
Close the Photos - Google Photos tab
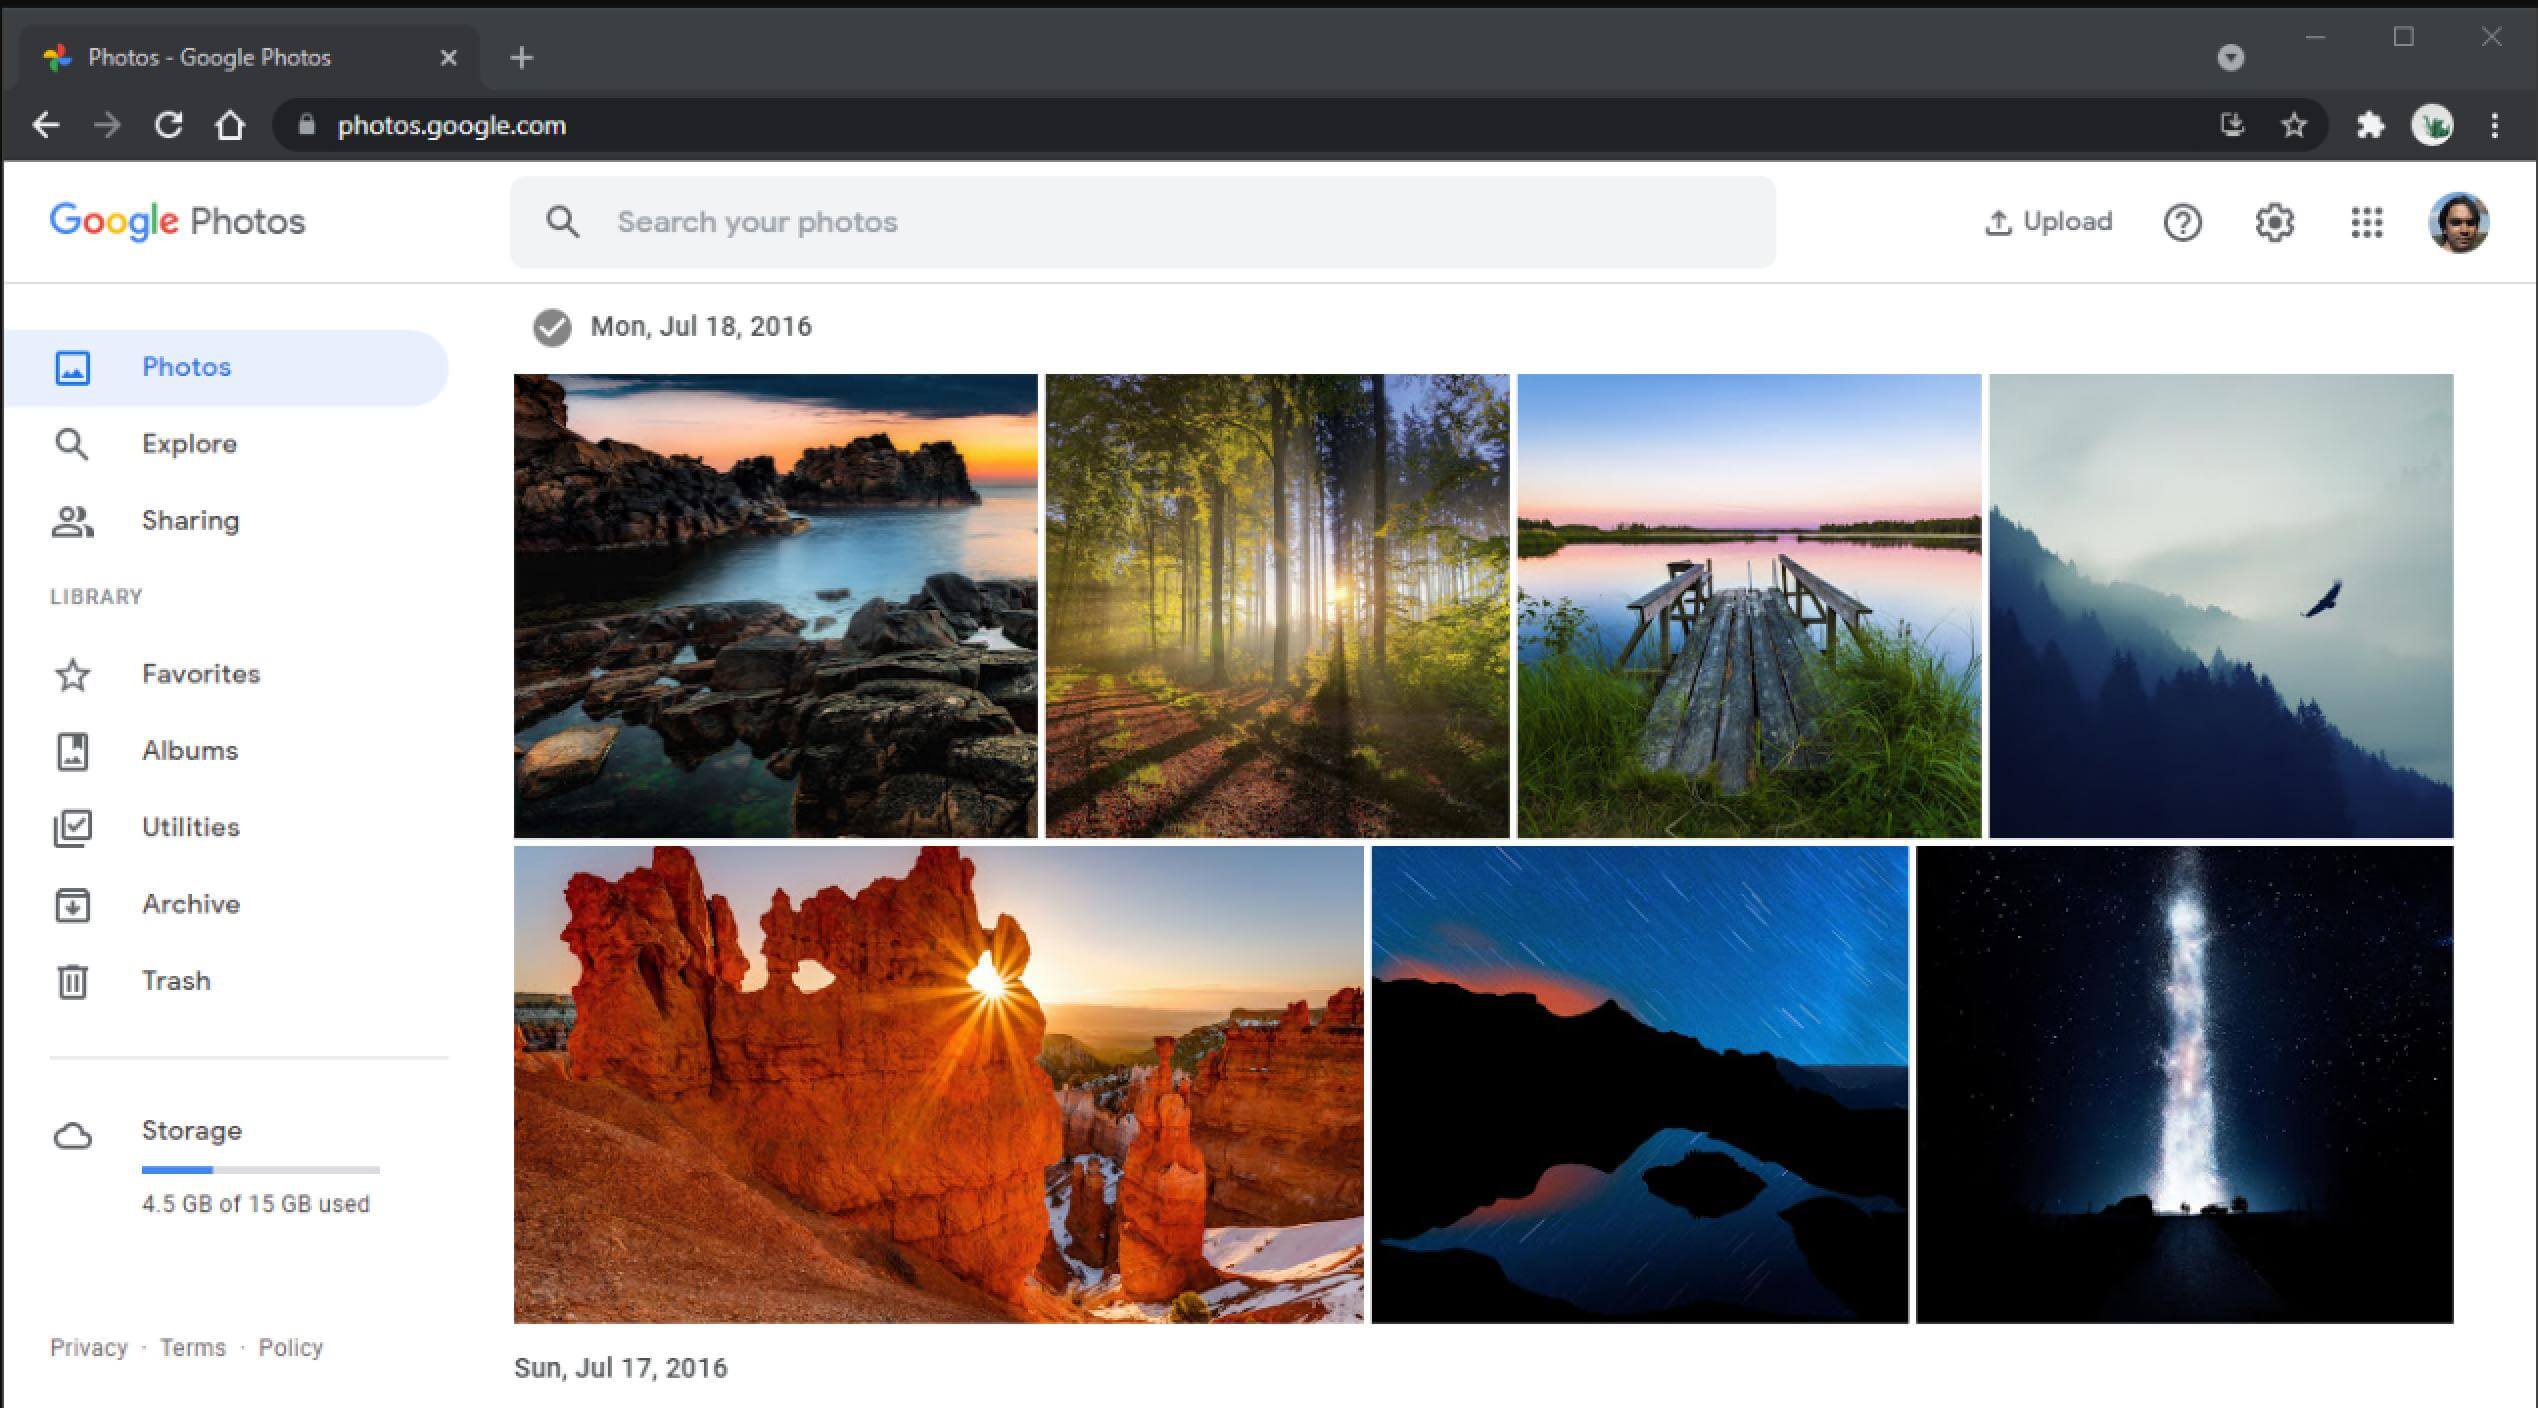coord(449,58)
